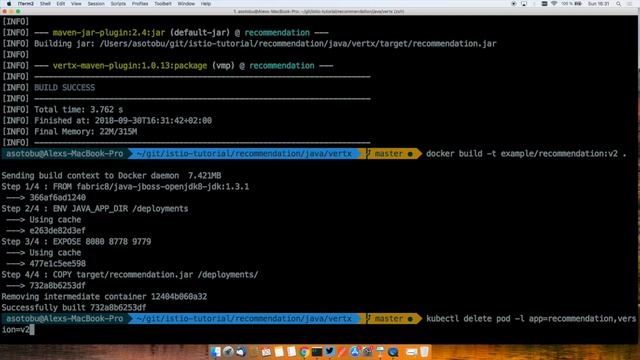Open Notification Center list icon

[630, 4]
